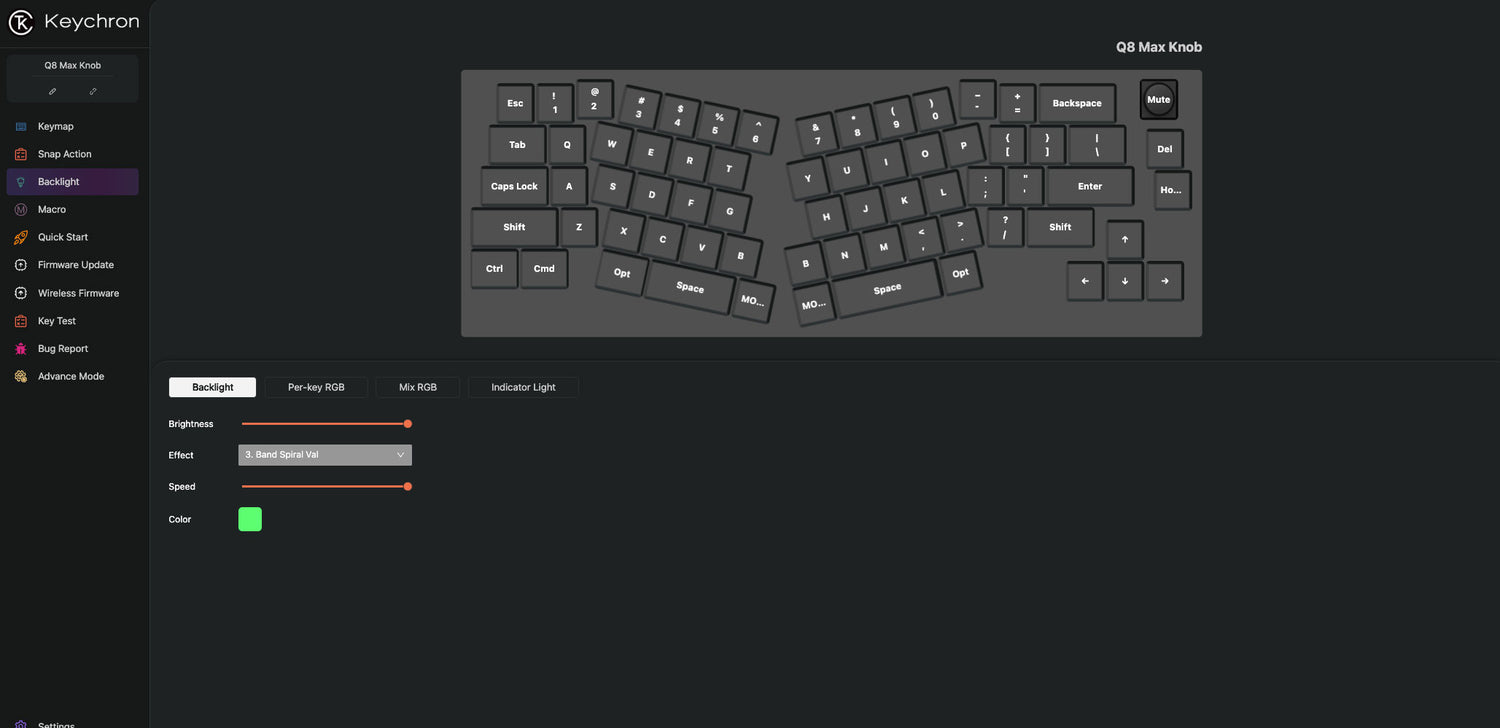
Task: Click the Enter key on keyboard layout
Action: click(1090, 186)
